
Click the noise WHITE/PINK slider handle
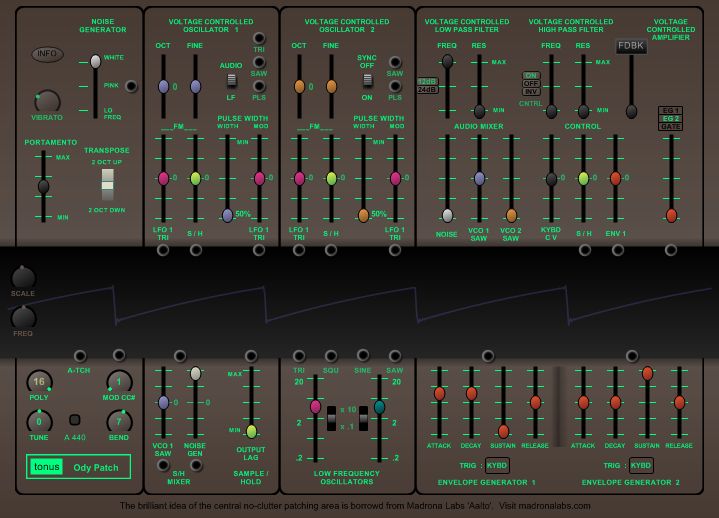click(x=95, y=61)
